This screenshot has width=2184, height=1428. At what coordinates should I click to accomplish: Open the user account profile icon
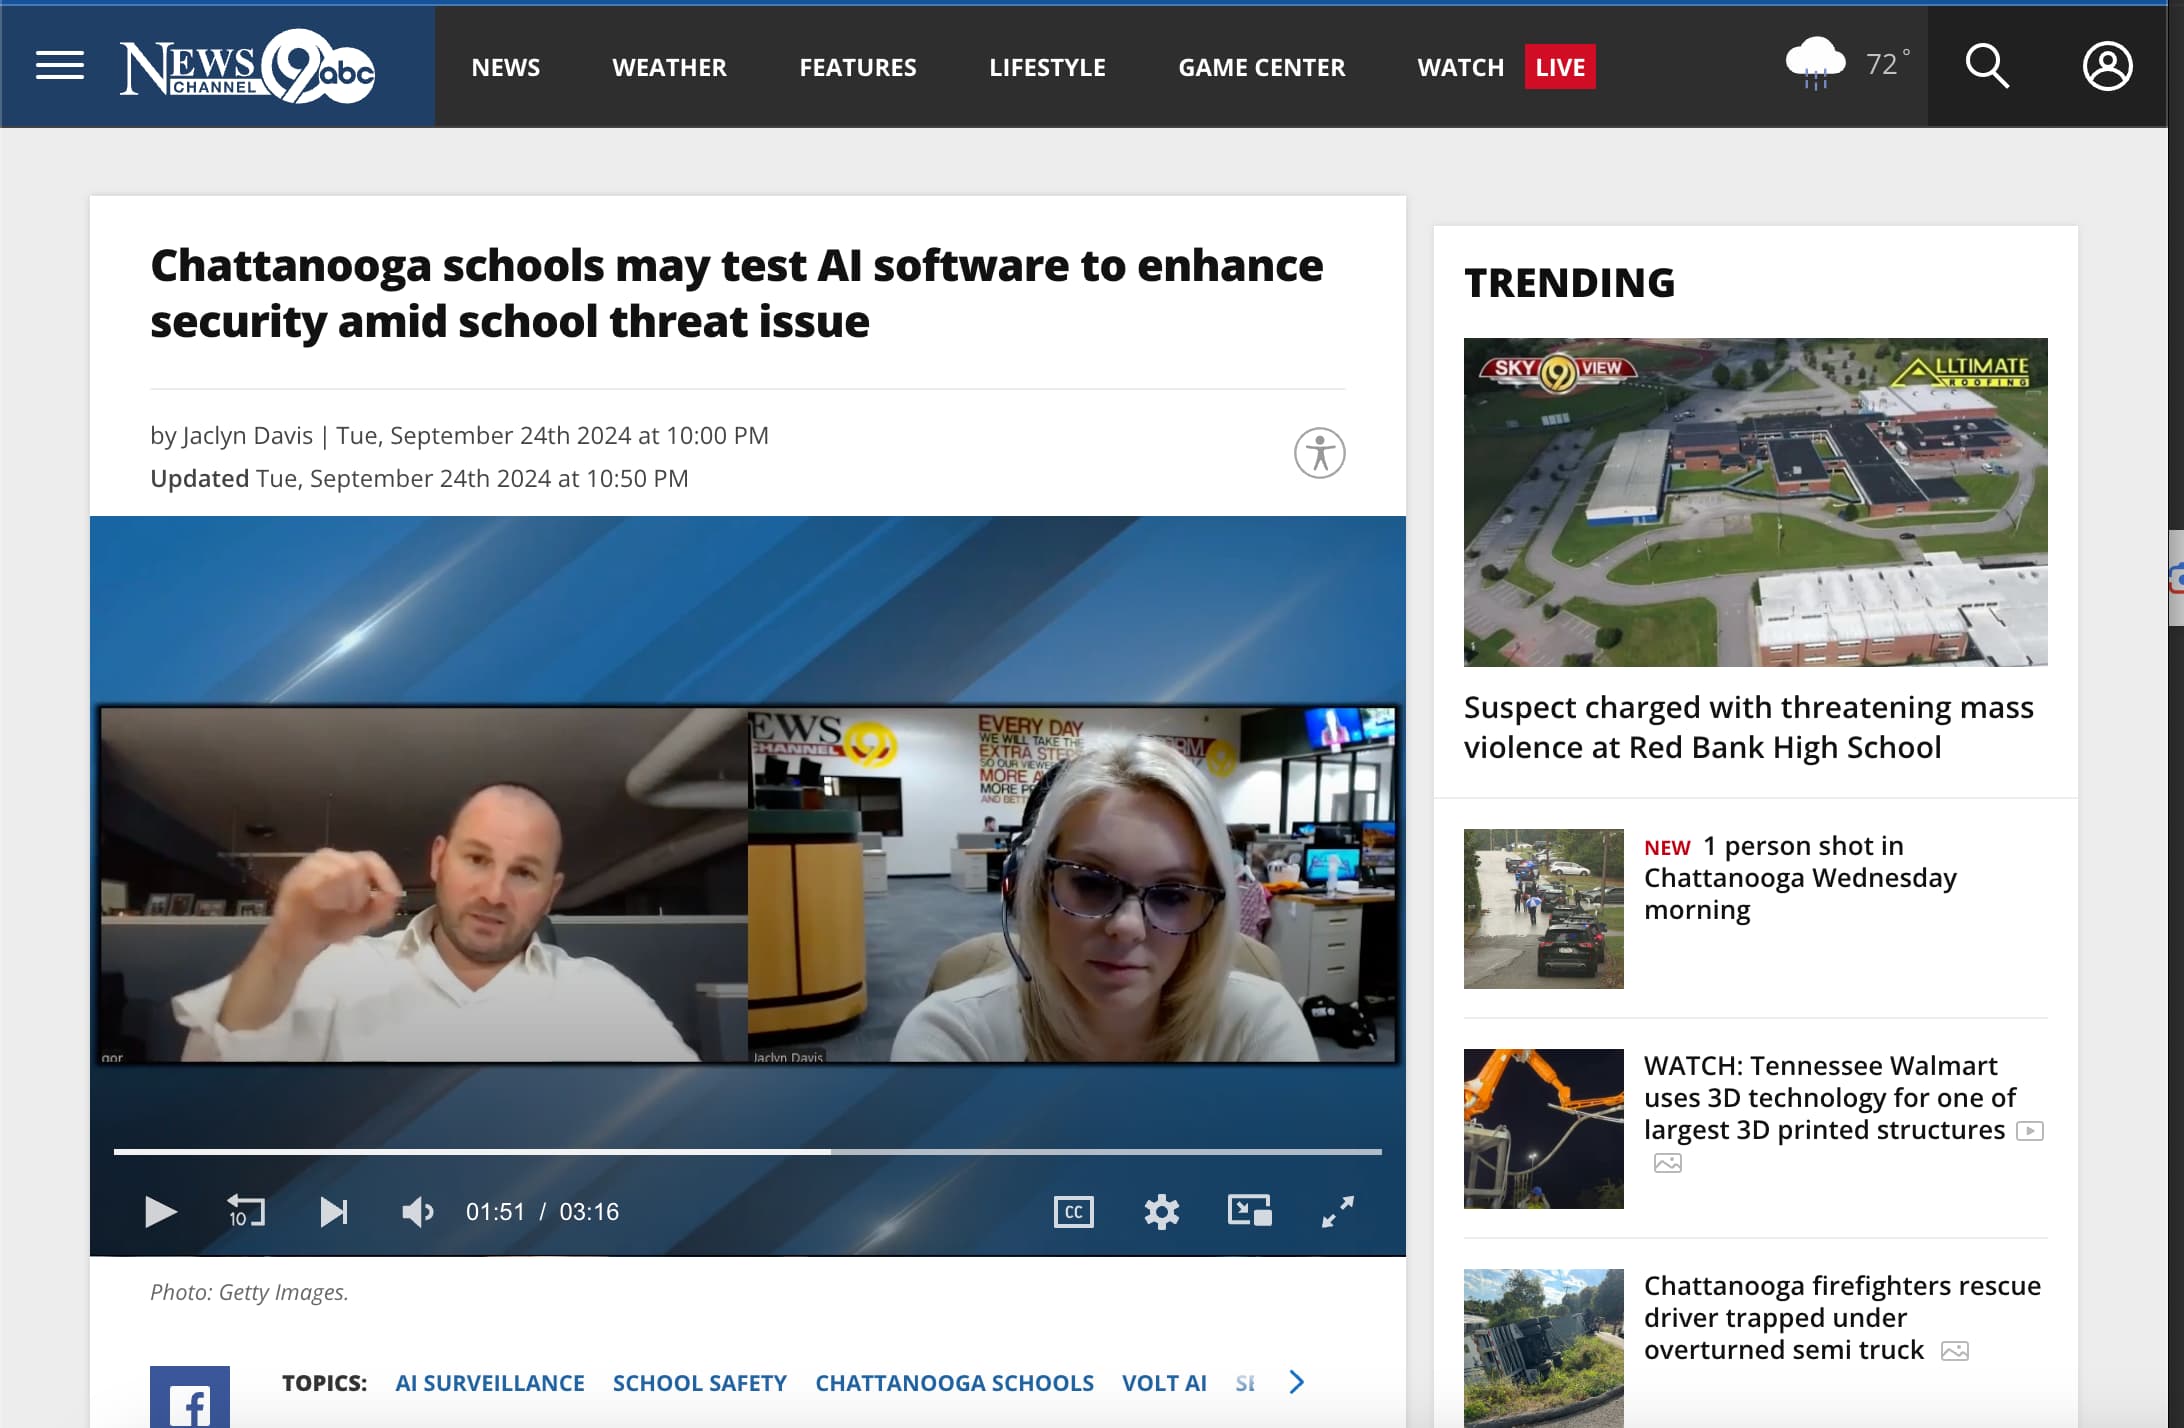[x=2107, y=66]
